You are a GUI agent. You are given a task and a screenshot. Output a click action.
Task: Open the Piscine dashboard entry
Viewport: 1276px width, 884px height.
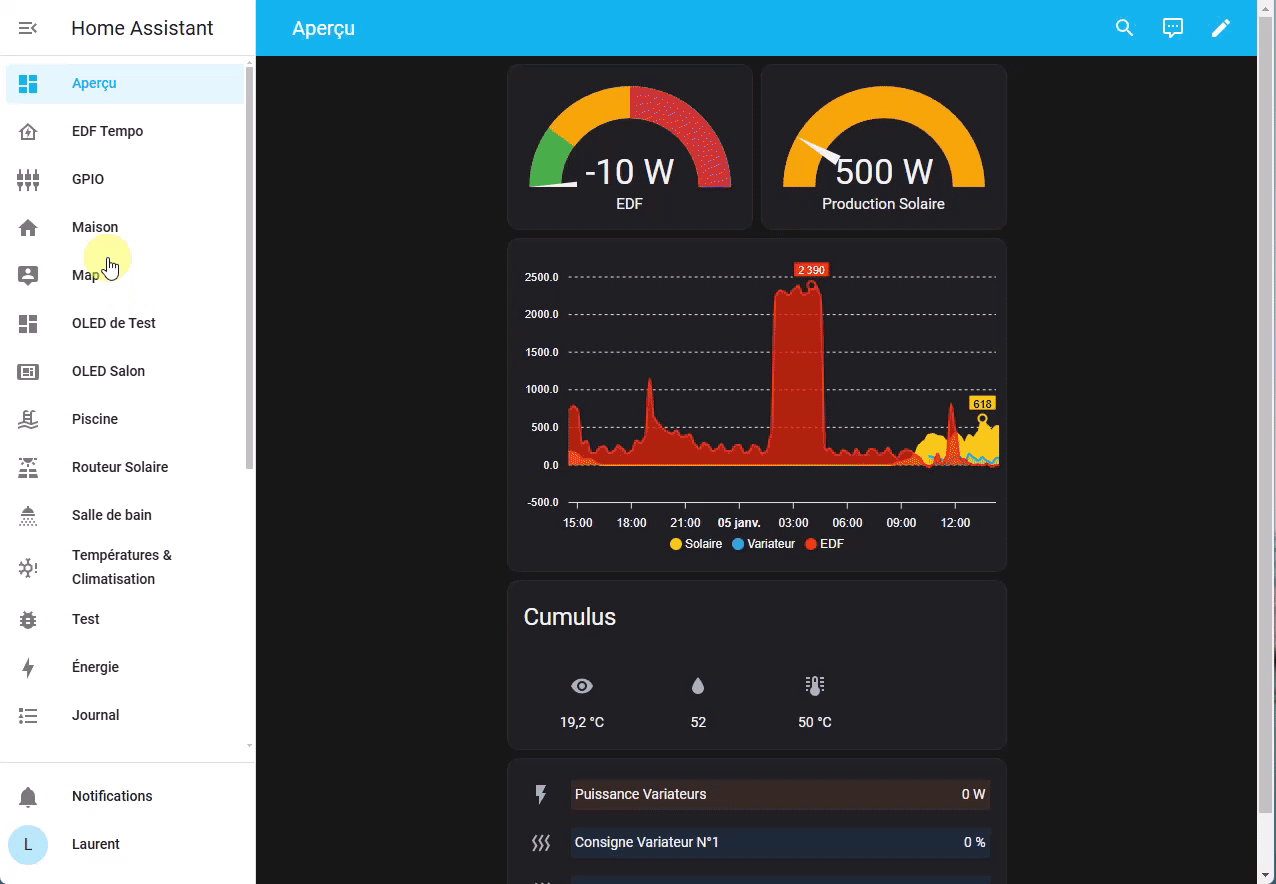tap(125, 420)
